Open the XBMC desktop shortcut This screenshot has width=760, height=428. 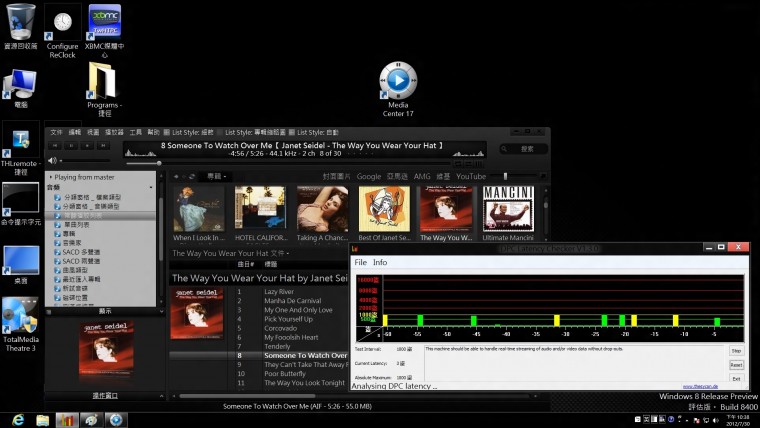click(x=105, y=22)
